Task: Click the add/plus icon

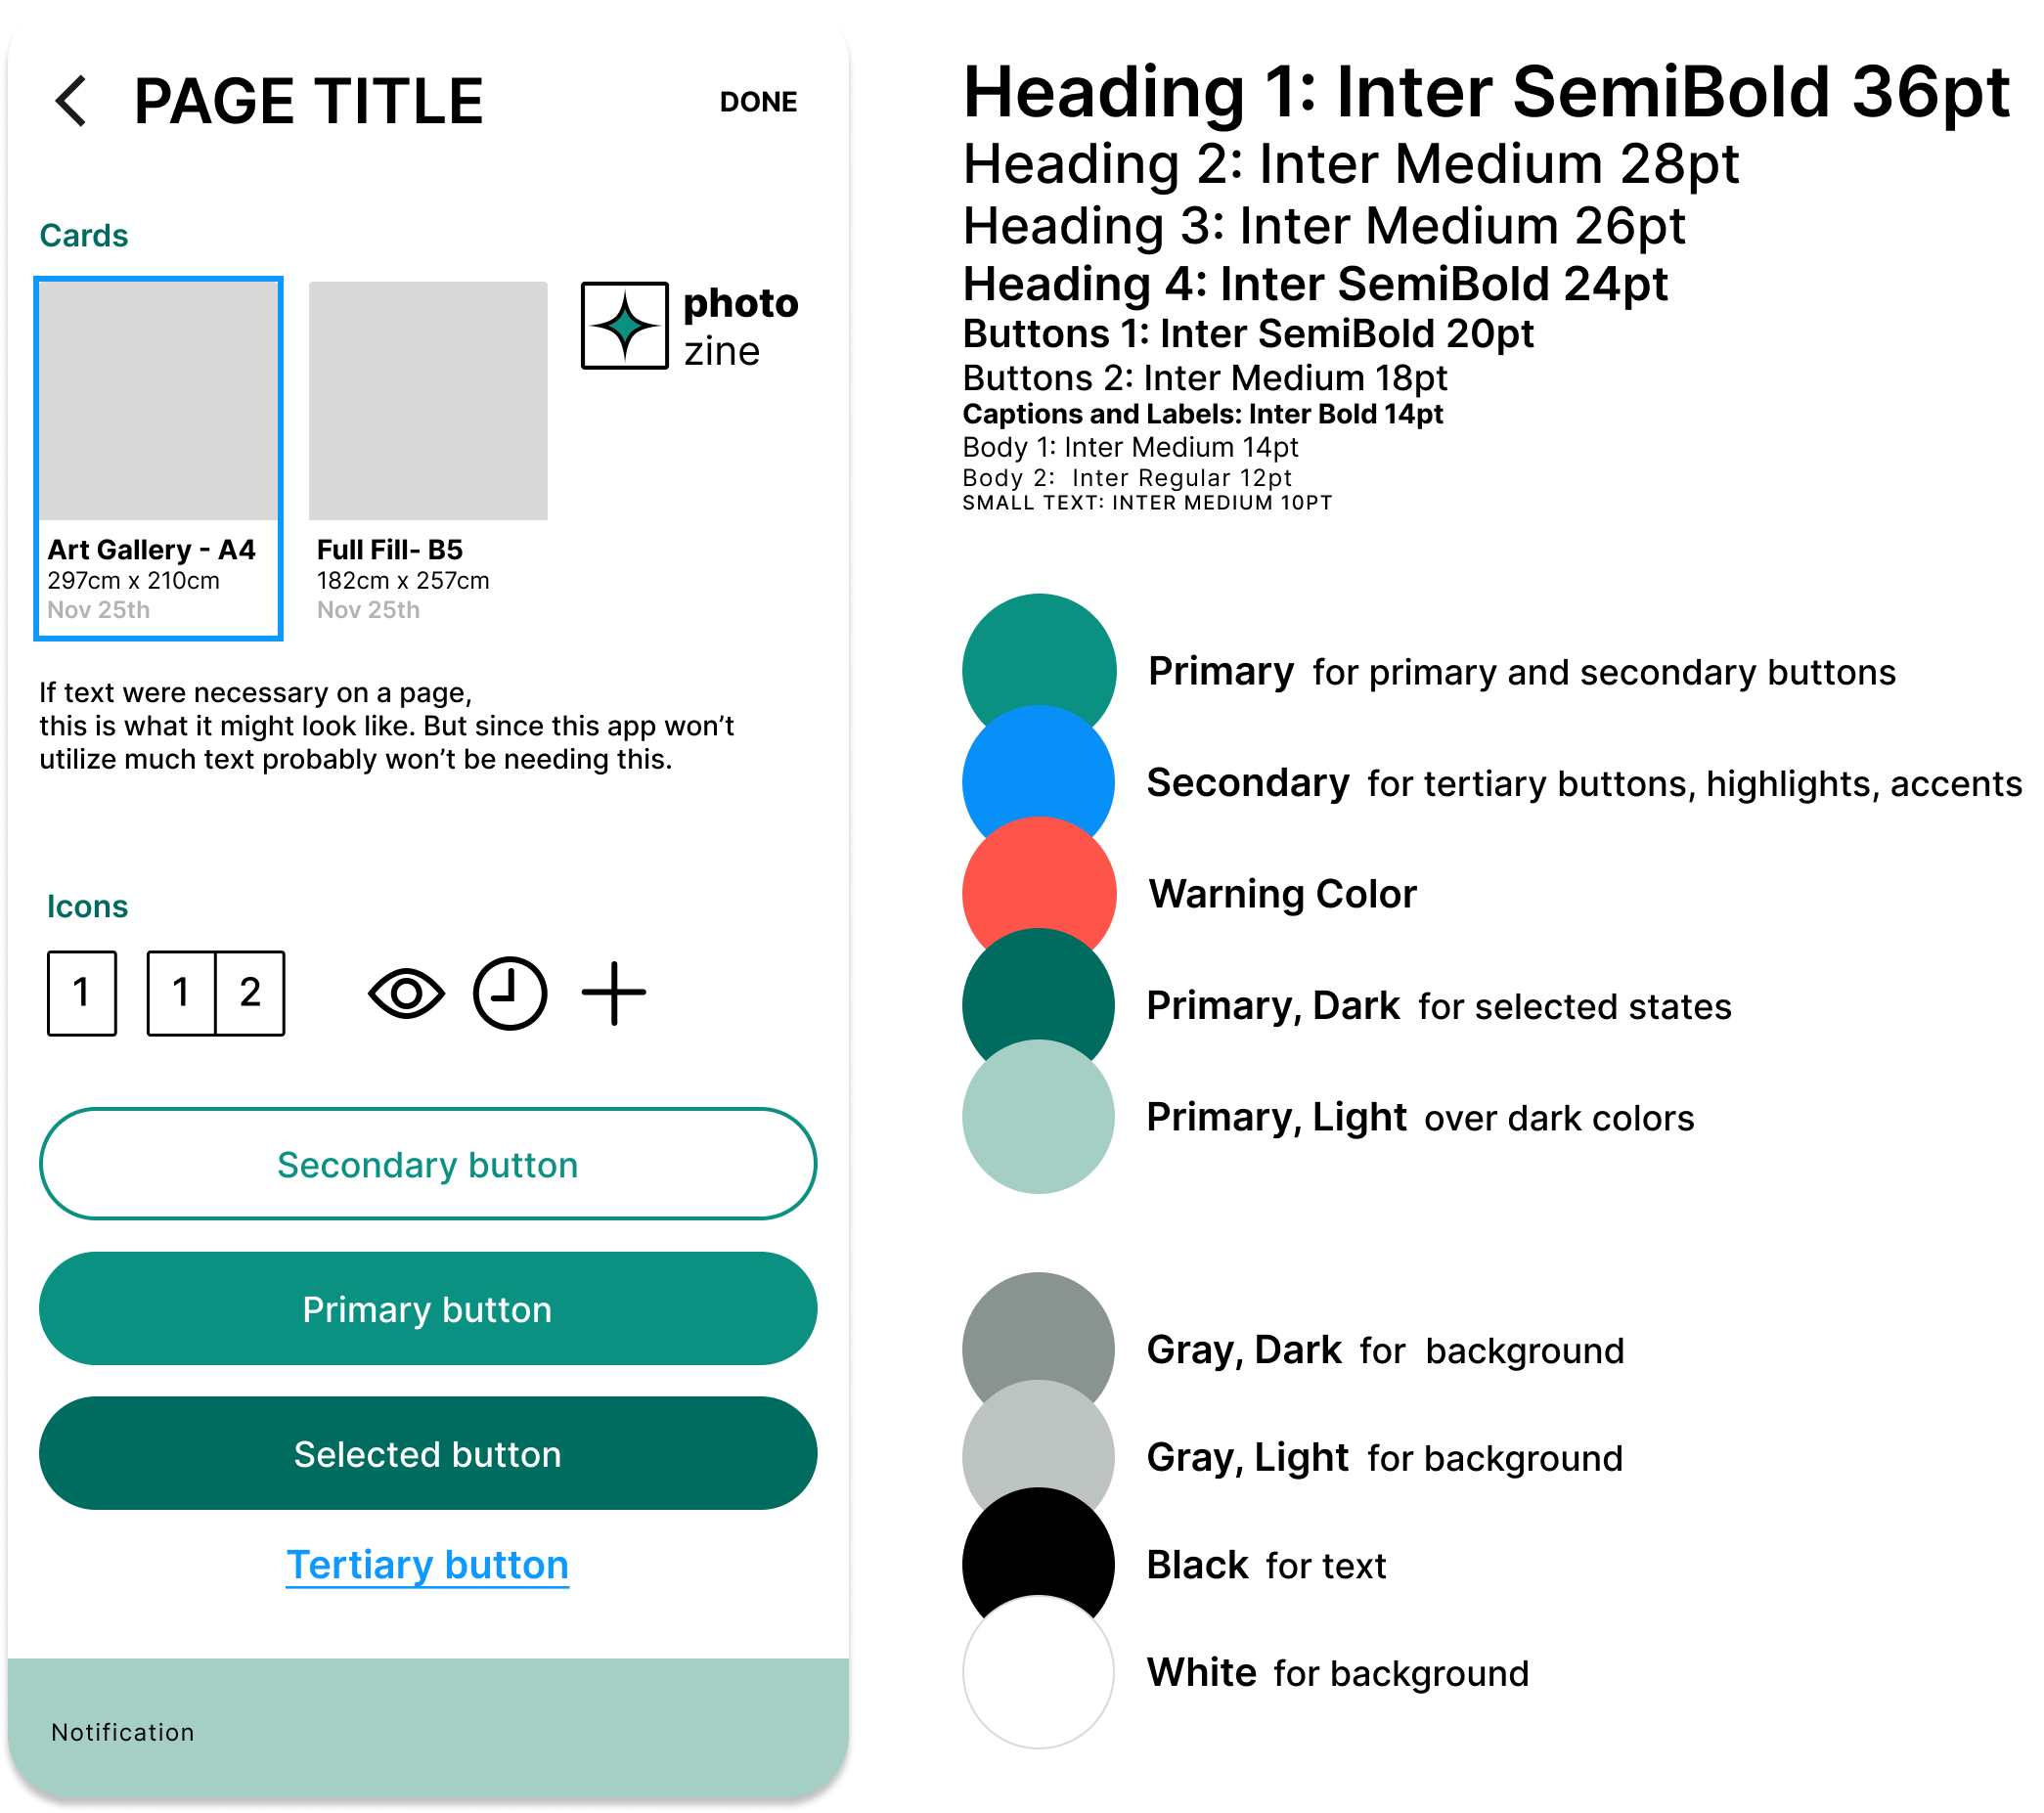Action: pyautogui.click(x=614, y=991)
